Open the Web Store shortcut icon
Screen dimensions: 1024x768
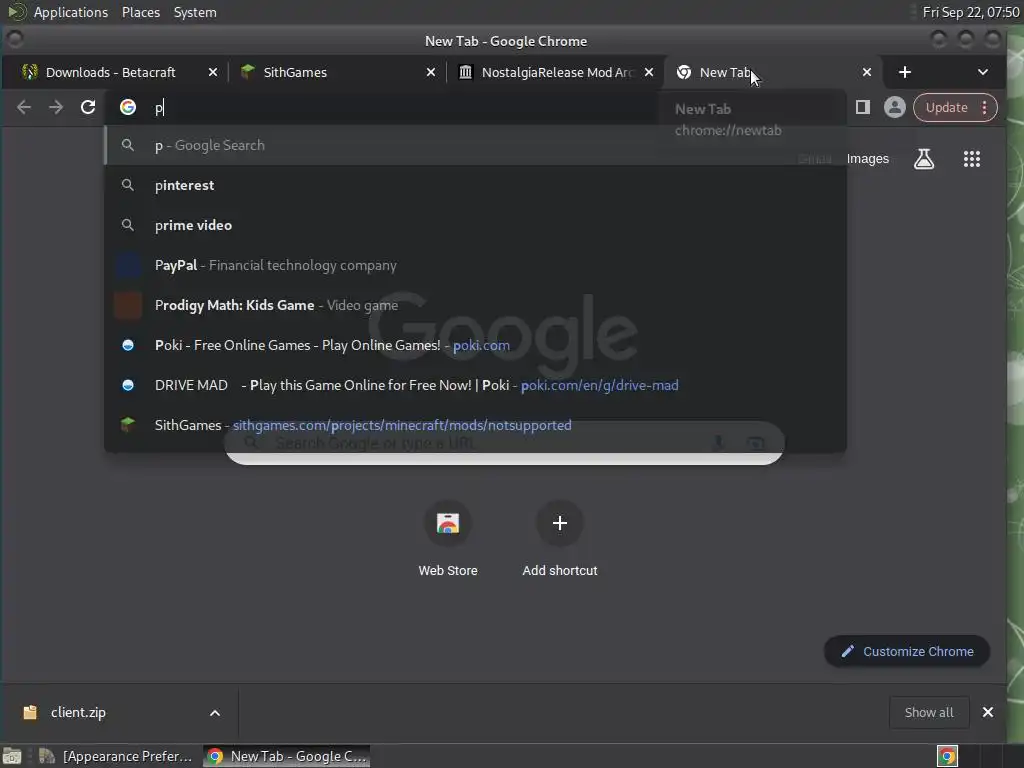pyautogui.click(x=448, y=523)
